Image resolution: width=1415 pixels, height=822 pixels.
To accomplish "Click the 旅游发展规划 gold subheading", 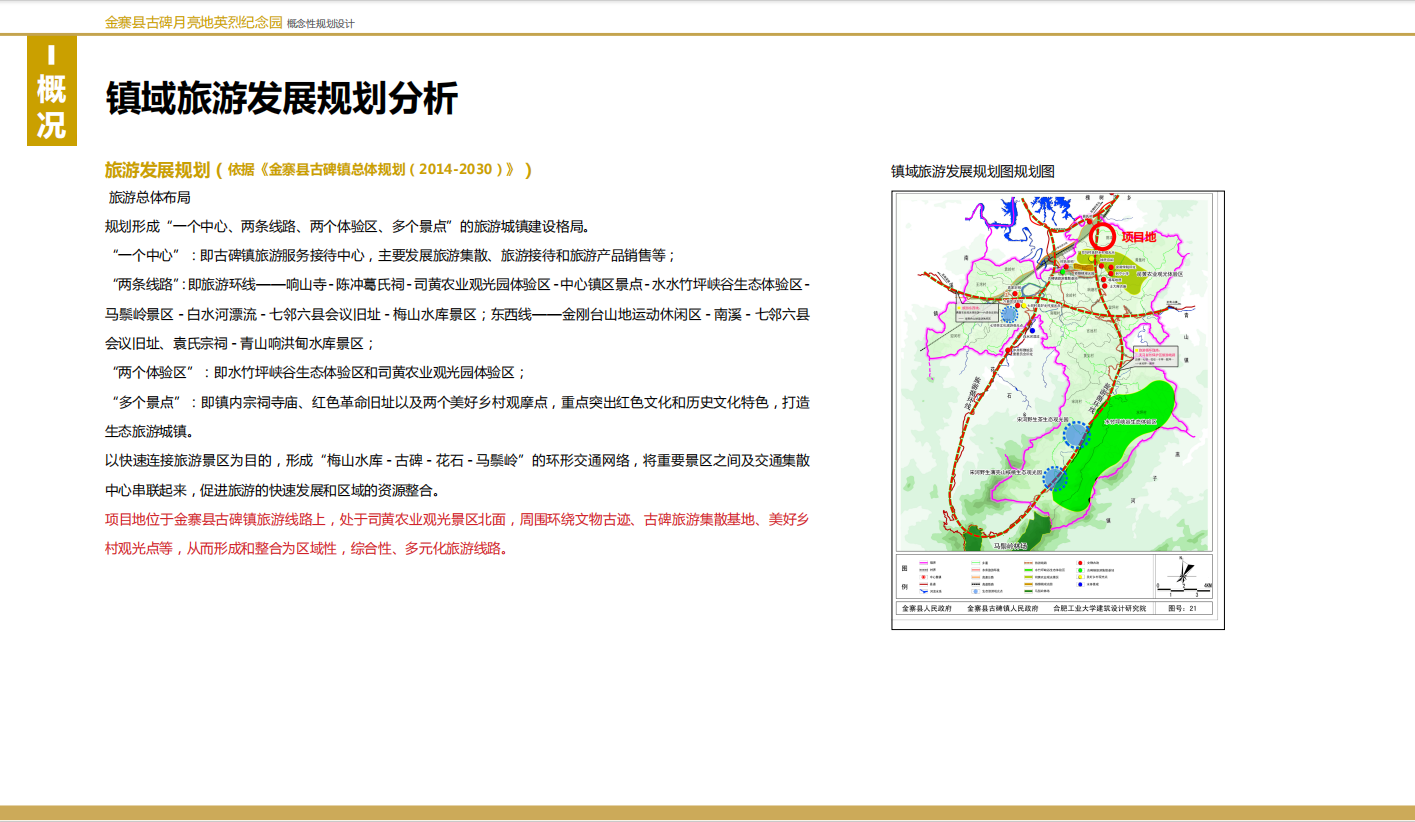I will [x=157, y=169].
